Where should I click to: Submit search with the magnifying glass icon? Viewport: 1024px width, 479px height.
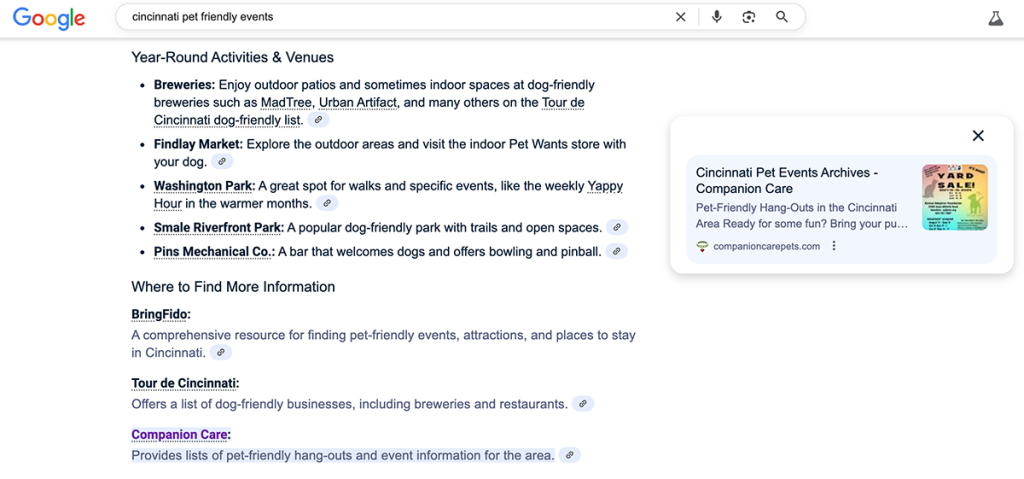[782, 17]
